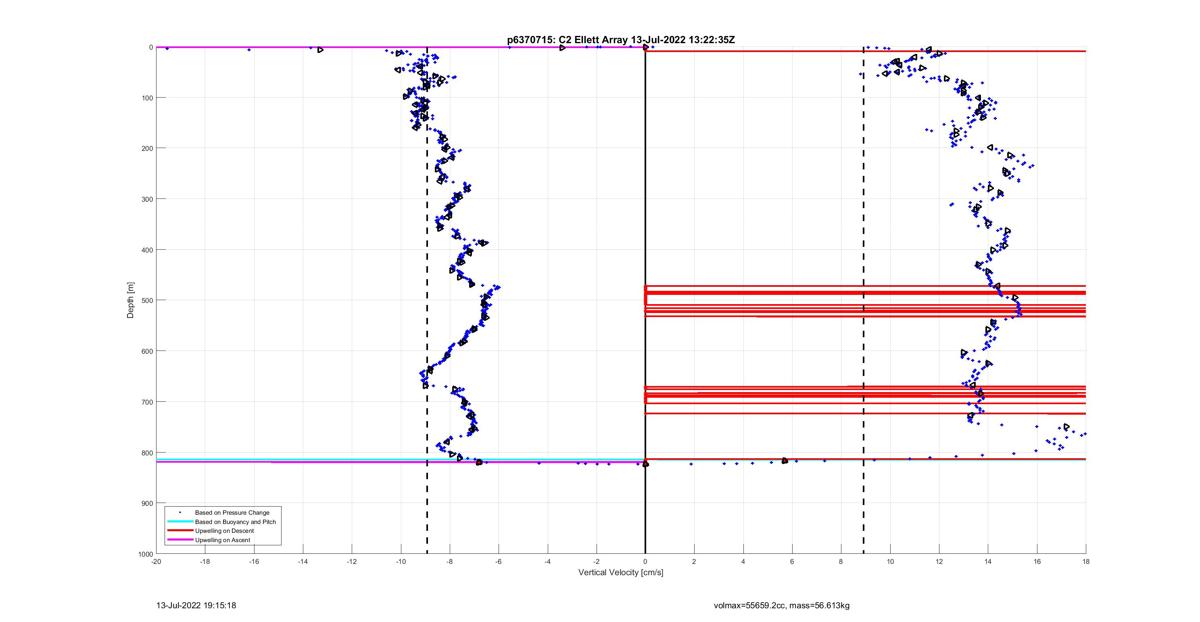
Task: Click the timestamp '13-Jul-2022 19:15:18'
Action: coord(195,605)
